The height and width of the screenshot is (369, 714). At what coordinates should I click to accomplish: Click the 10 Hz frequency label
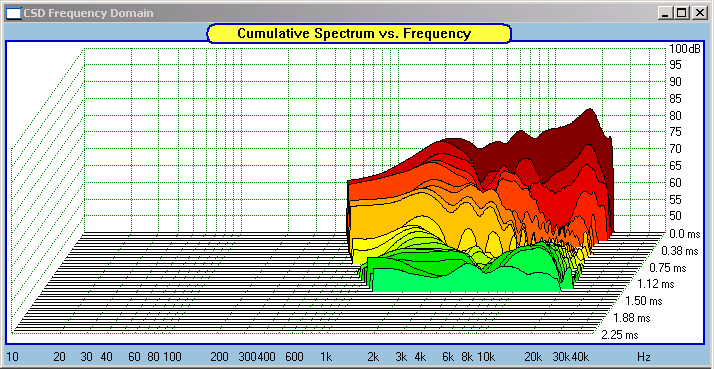[x=12, y=357]
